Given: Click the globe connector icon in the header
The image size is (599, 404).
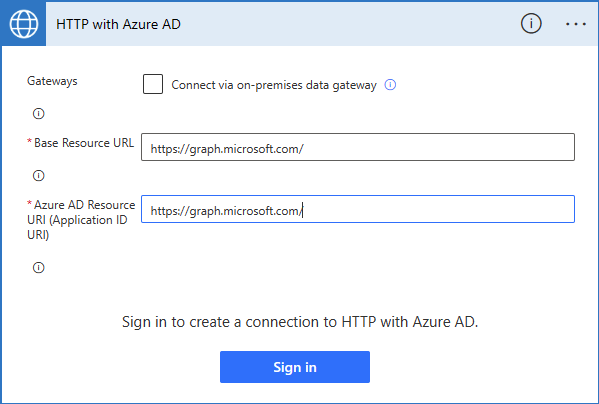Looking at the screenshot, I should coord(24,24).
